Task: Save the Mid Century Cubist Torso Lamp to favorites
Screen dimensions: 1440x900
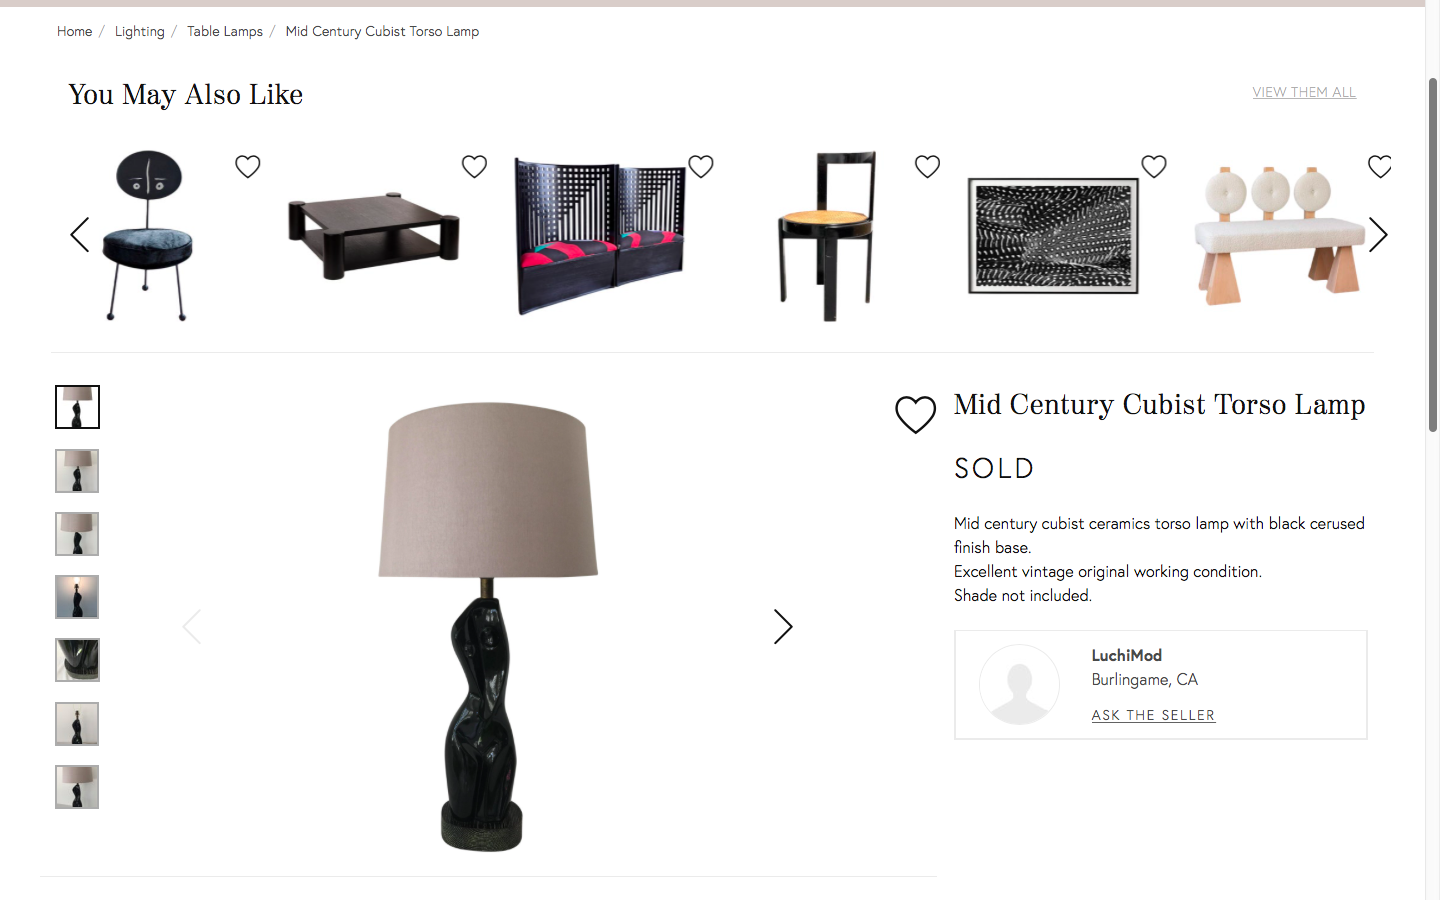Action: 915,414
